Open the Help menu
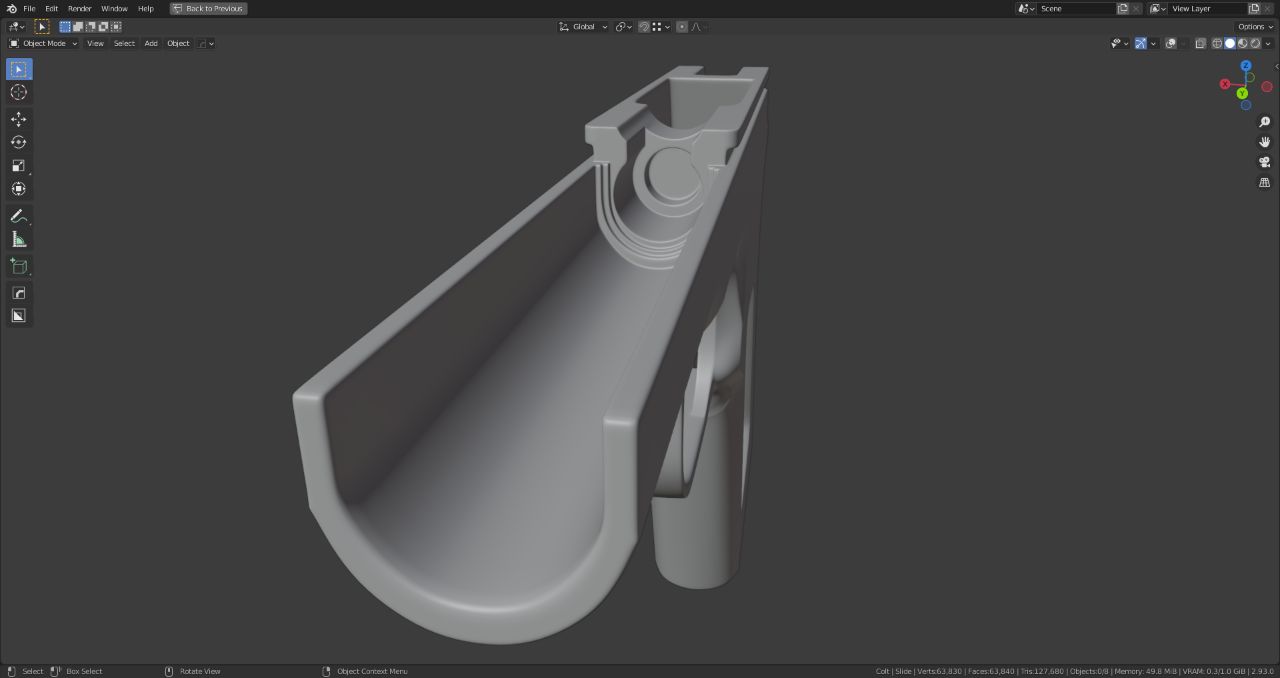The image size is (1280, 678). [146, 8]
